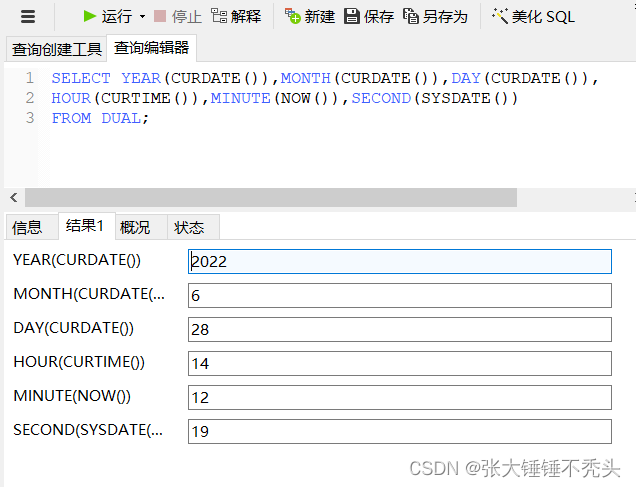This screenshot has height=487, width=636.
Task: Click the HOUR keyword in line 2
Action: click(x=71, y=98)
